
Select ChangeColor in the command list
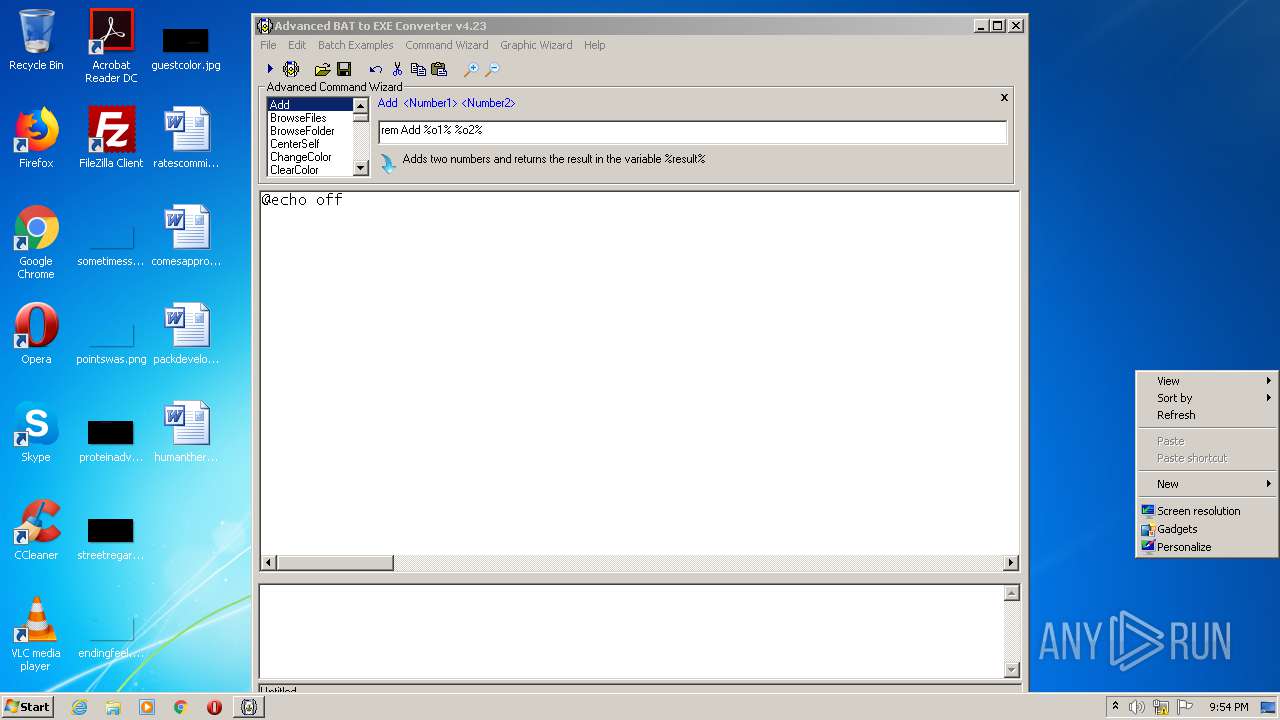tap(310, 157)
